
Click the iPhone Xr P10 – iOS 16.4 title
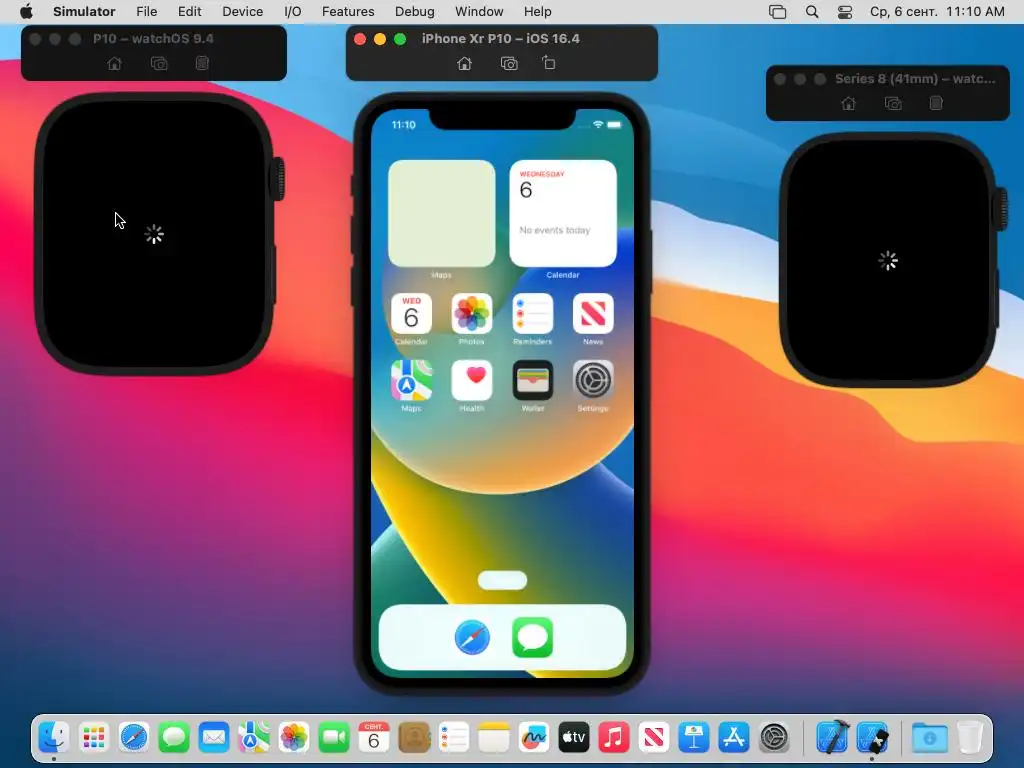pyautogui.click(x=500, y=39)
